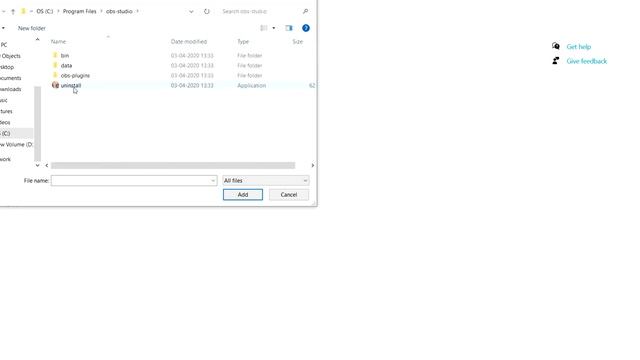Select the bin folder name
This screenshot has width=640, height=360.
pos(65,56)
